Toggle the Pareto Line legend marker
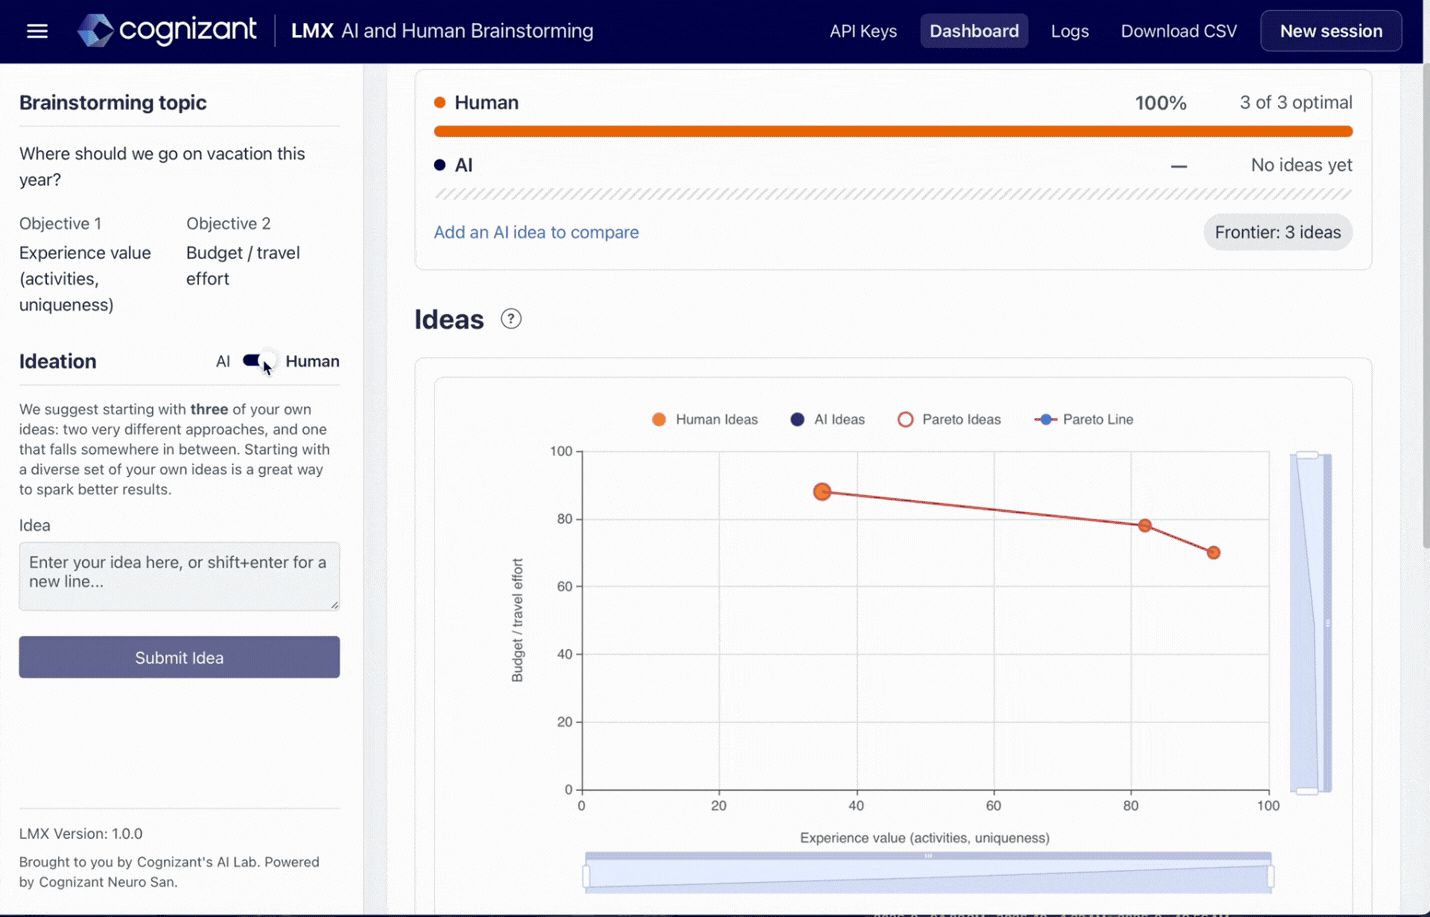Image resolution: width=1430 pixels, height=917 pixels. click(1045, 419)
